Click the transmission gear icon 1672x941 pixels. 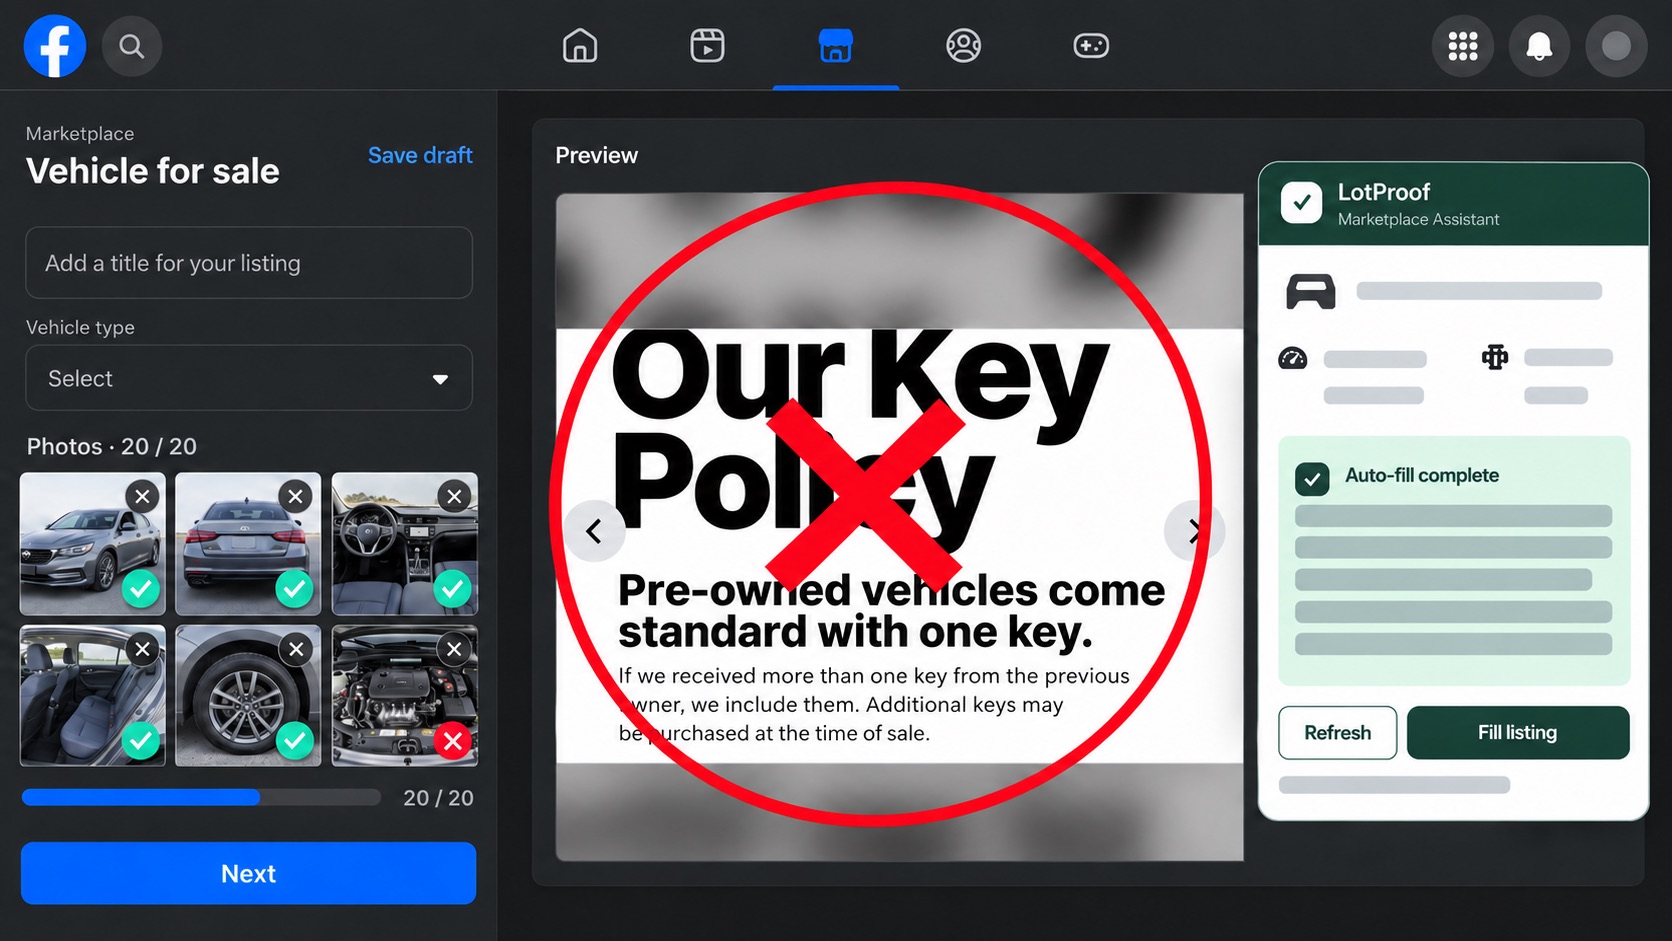point(1495,357)
